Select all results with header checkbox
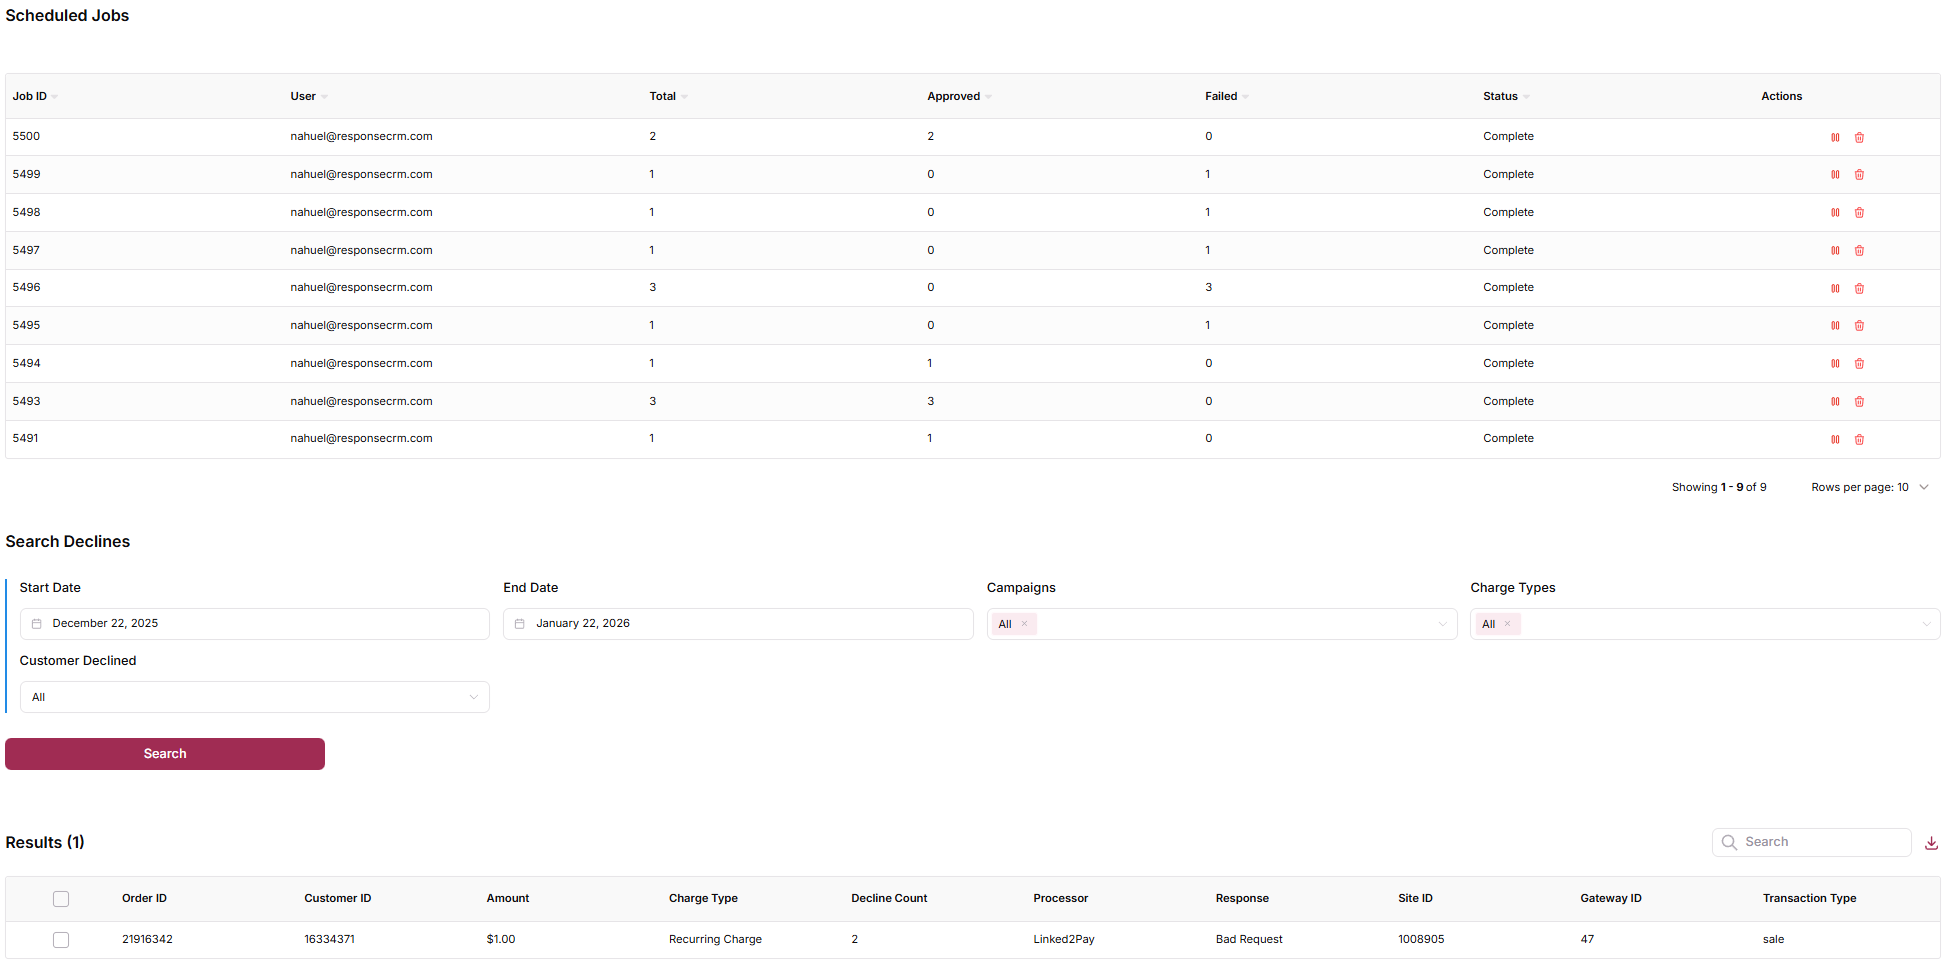Screen dimensions: 1947x965 [x=61, y=899]
